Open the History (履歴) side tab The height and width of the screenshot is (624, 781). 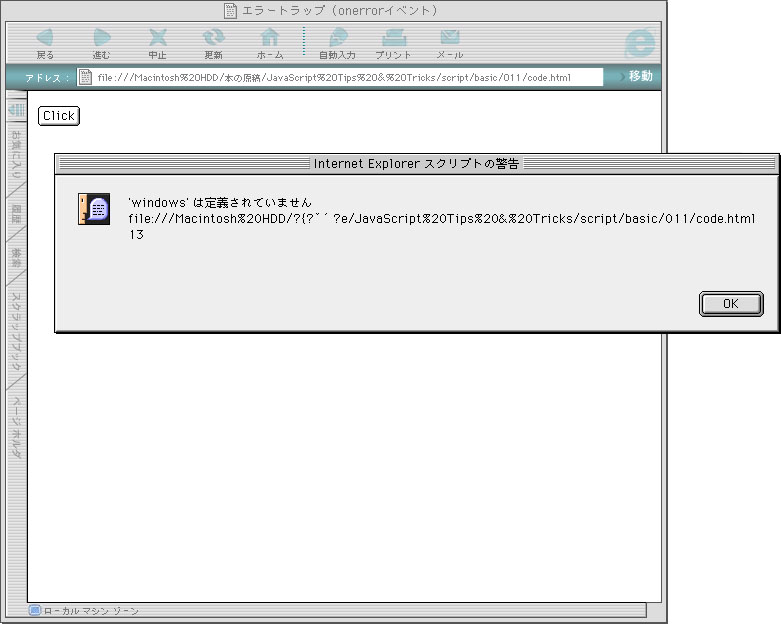[16, 214]
